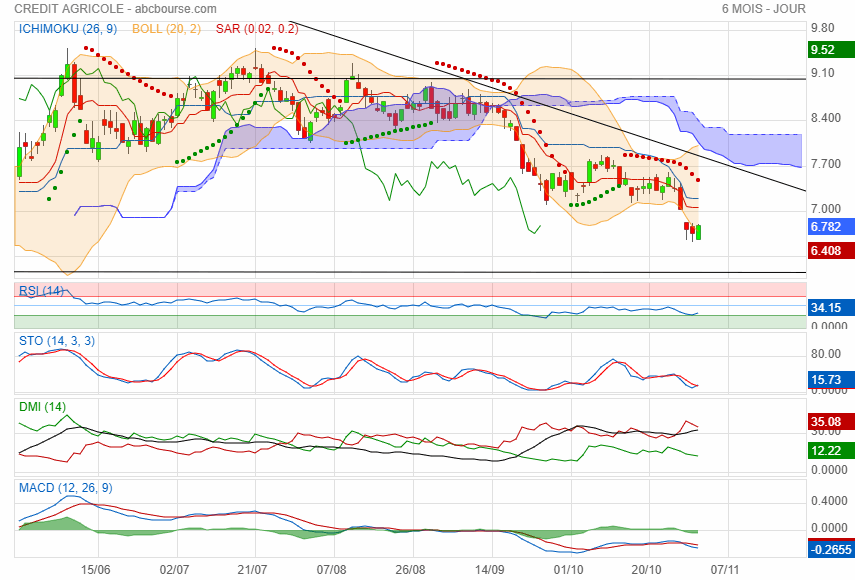
Task: Select the red 6.408 price tag
Action: 831,251
